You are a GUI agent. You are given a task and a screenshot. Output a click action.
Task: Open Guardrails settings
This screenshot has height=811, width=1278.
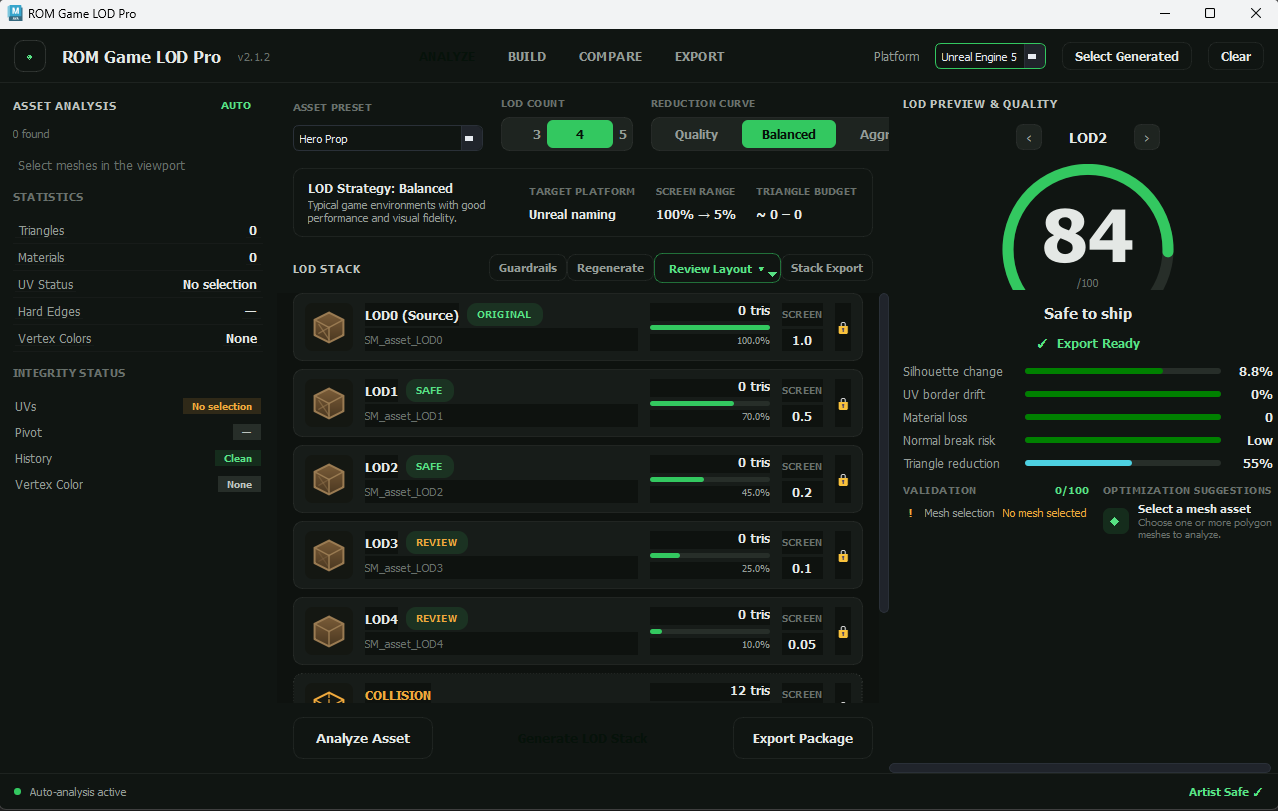tap(528, 268)
